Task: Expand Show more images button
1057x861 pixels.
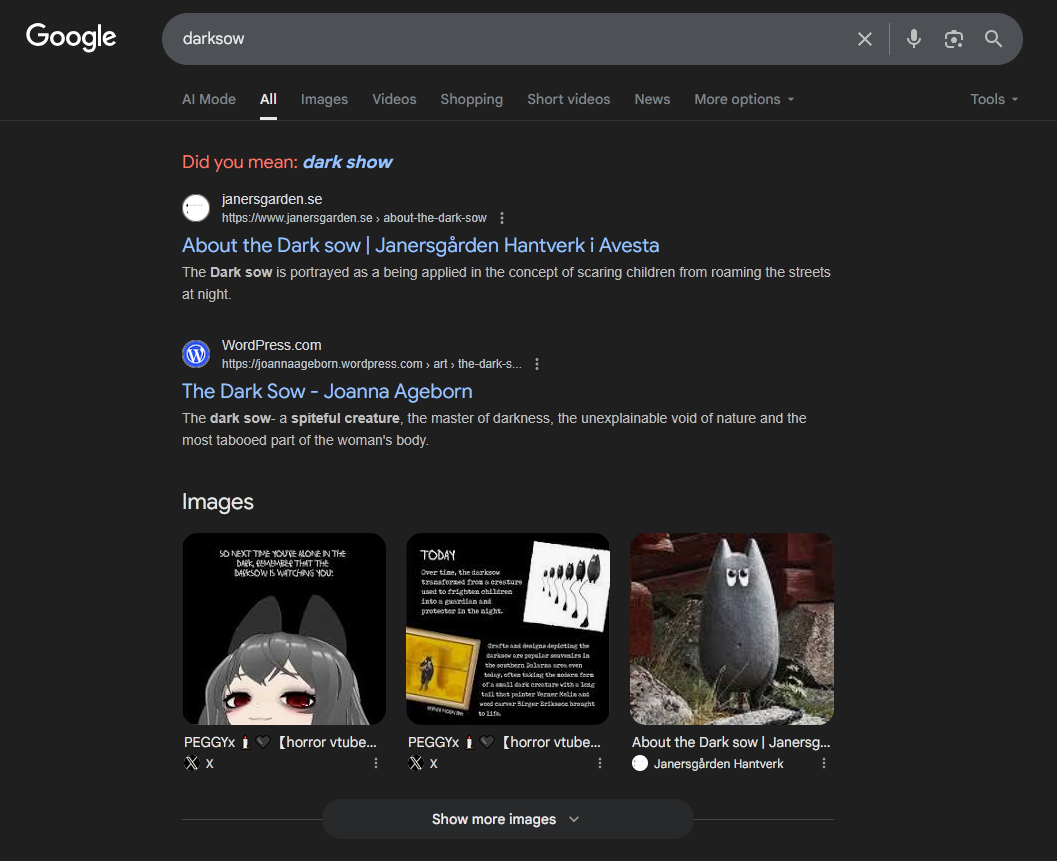Action: [508, 819]
